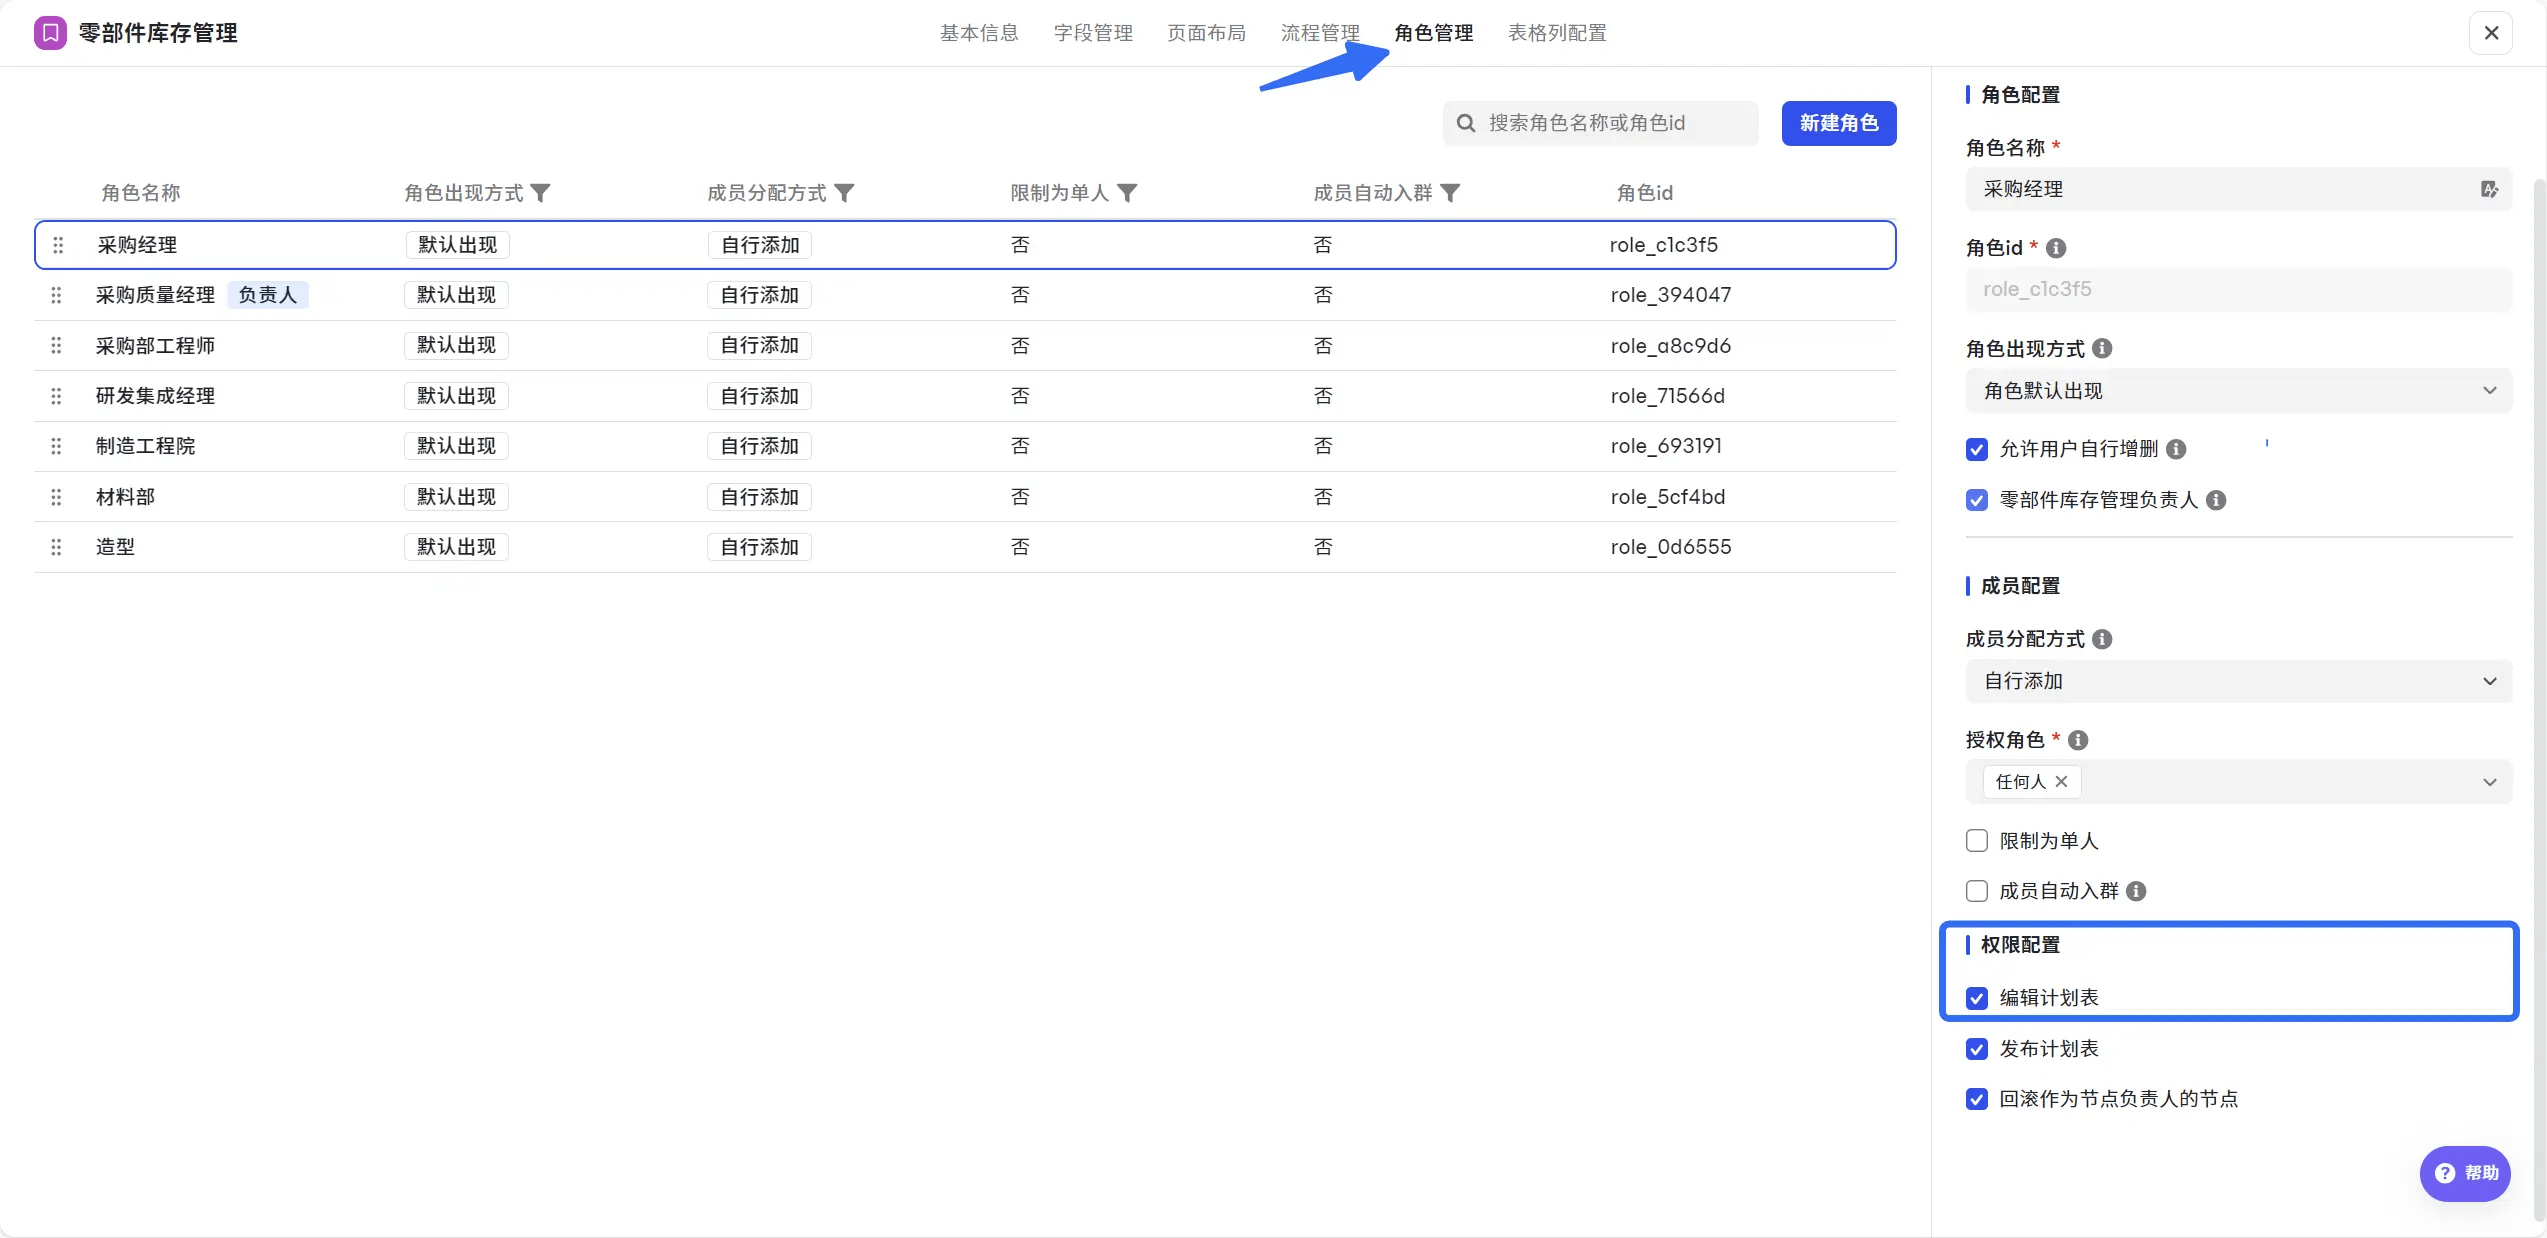Click the disabled 角色id field
The width and height of the screenshot is (2547, 1238).
2239,289
